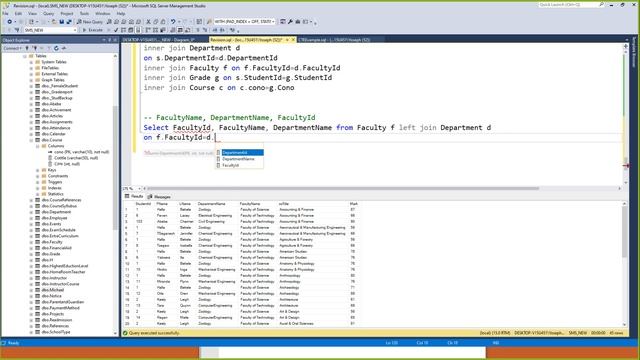Expand the dbo.Department table node
The width and height of the screenshot is (640, 360).
(31, 212)
